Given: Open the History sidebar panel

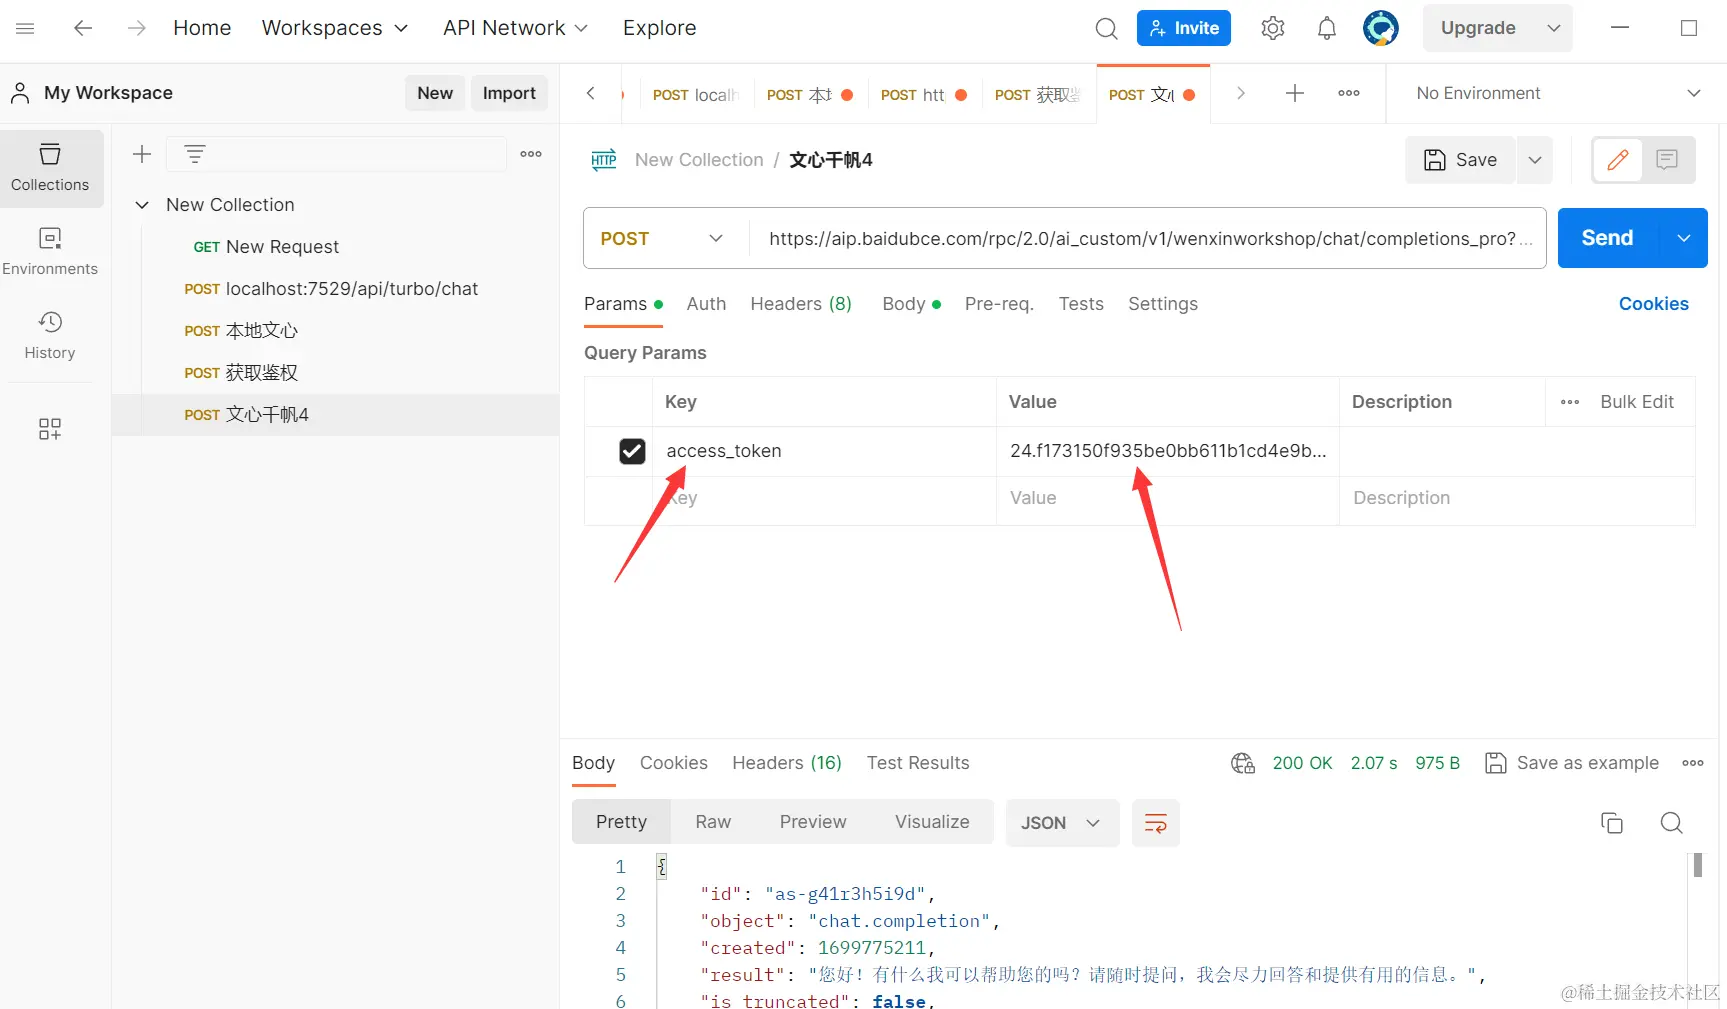Looking at the screenshot, I should [x=50, y=335].
